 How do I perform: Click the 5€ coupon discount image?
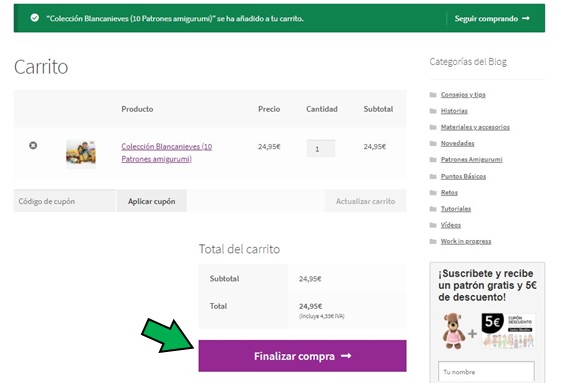pyautogui.click(x=508, y=331)
